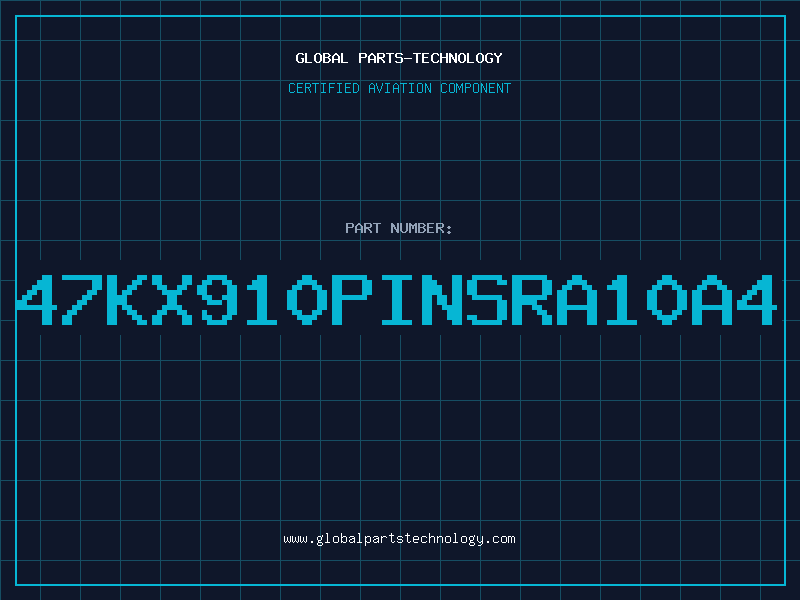800x600 pixels.
Task: Click the letter S in the part number
Action: 487,299
